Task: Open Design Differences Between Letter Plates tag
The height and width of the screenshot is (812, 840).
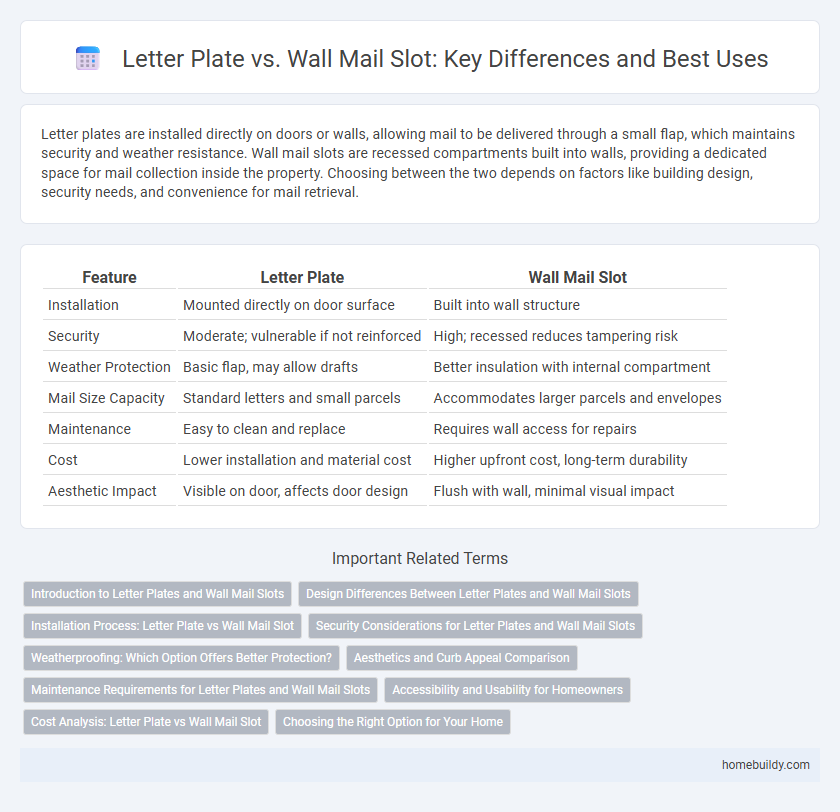Action: [468, 593]
